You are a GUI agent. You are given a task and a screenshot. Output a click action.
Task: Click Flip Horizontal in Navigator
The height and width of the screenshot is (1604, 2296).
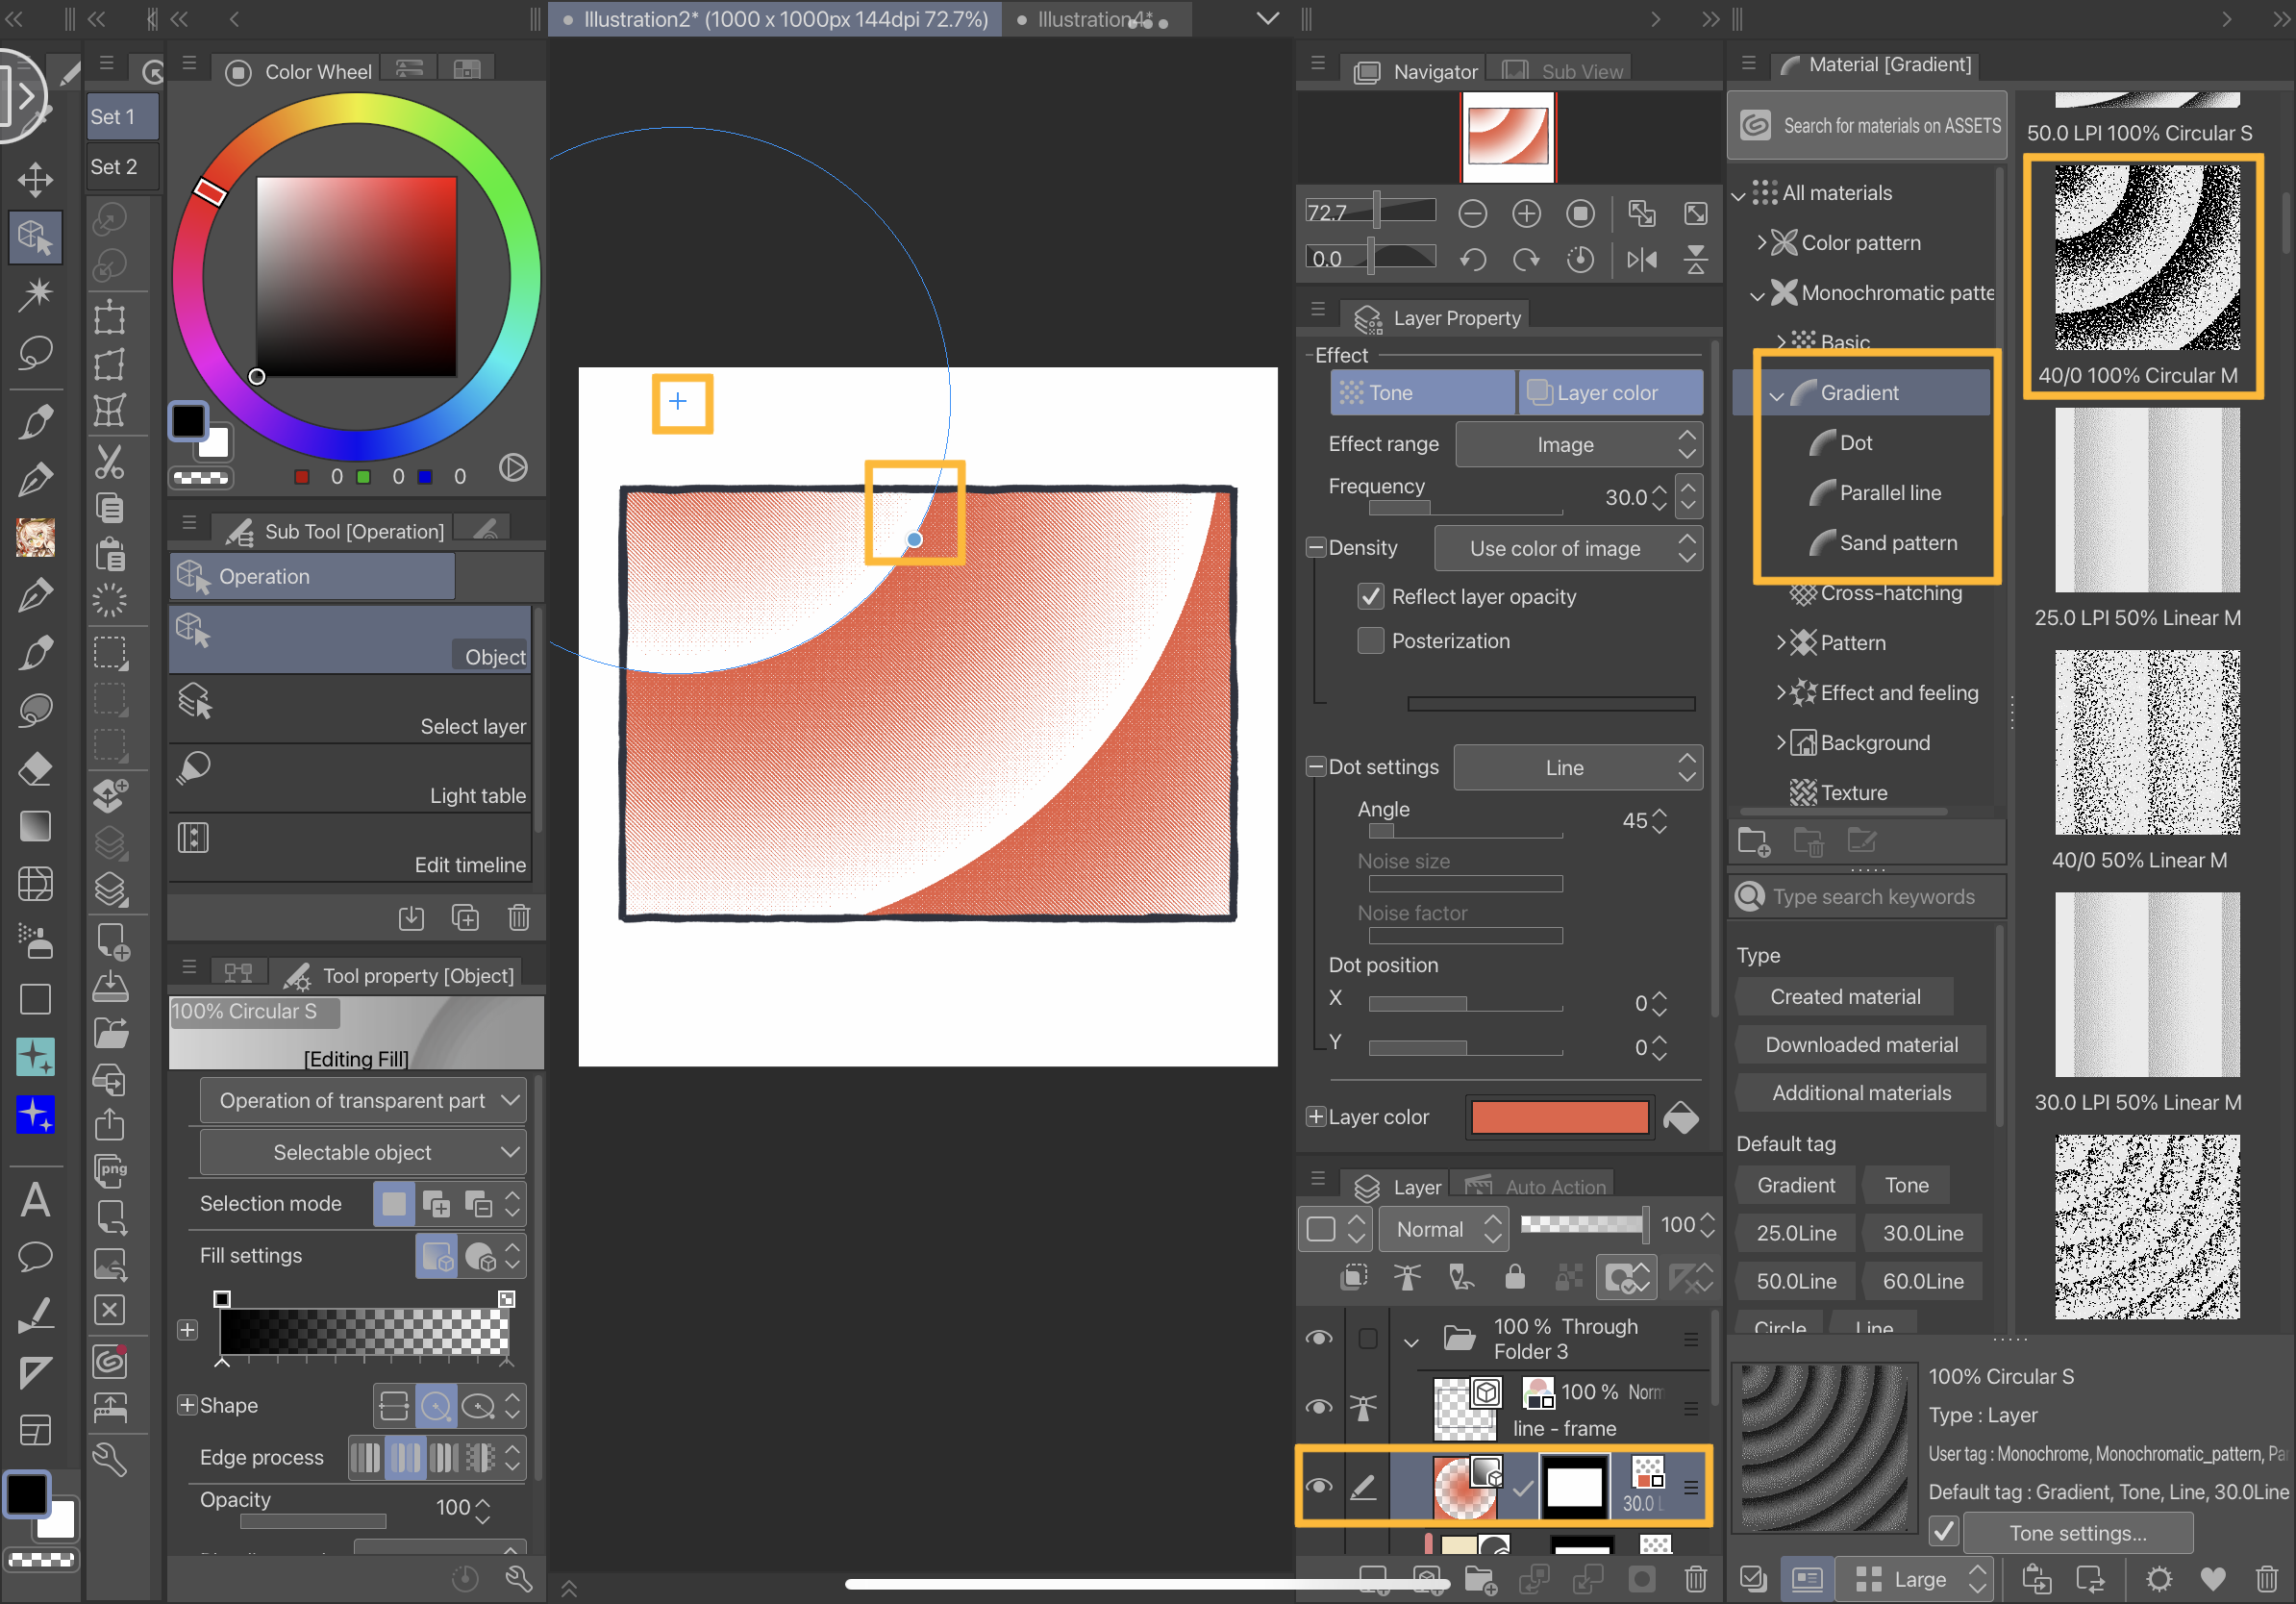coord(1641,260)
